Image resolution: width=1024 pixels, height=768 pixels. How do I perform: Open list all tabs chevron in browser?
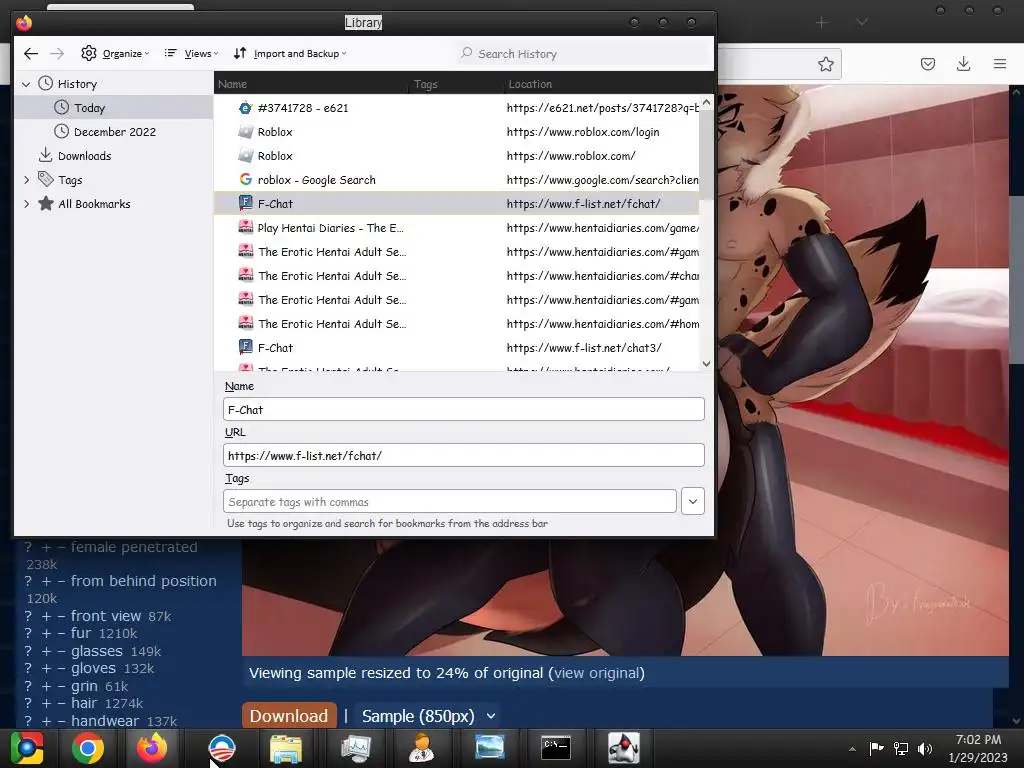861,23
